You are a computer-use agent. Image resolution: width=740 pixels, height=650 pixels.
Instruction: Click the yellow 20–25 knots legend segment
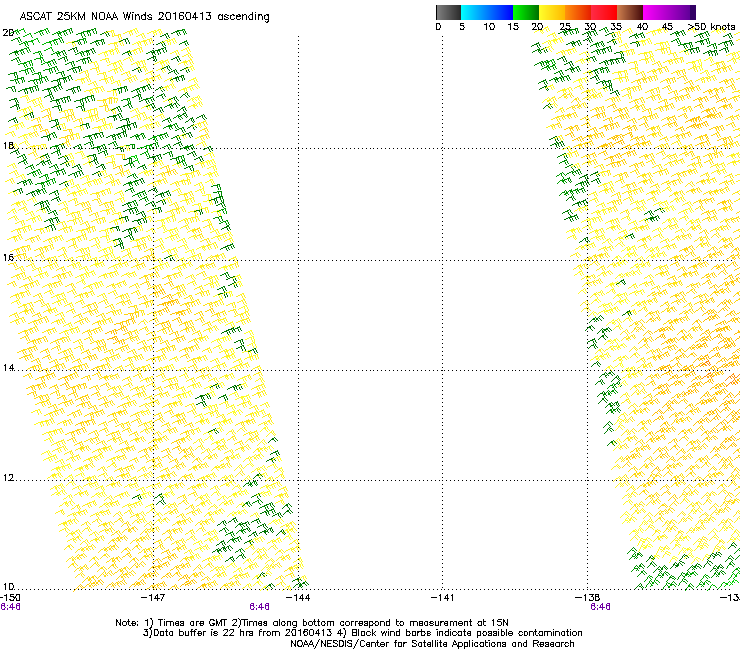point(552,12)
